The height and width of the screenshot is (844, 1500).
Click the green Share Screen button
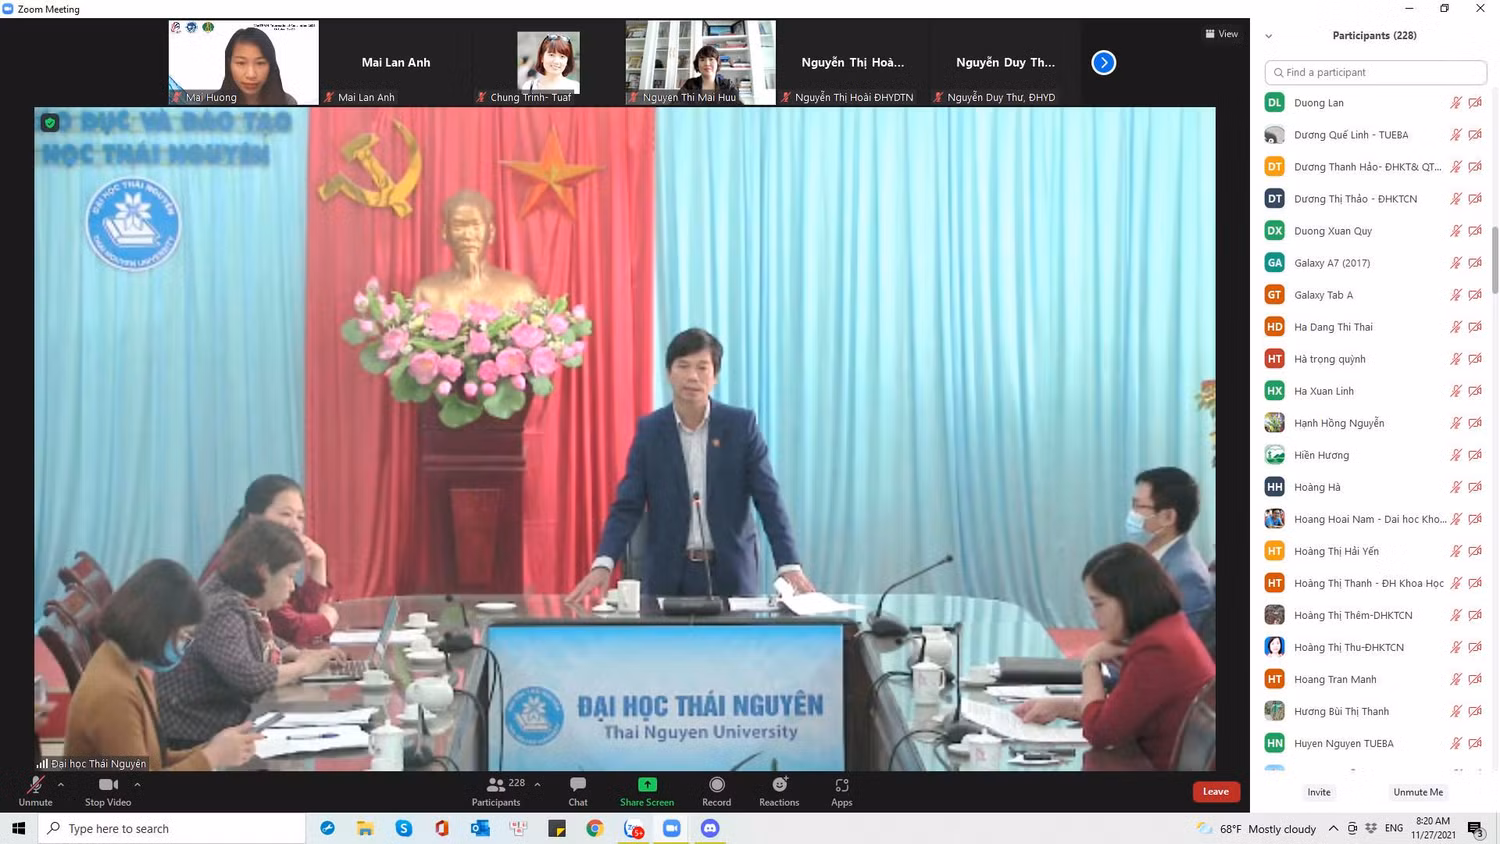click(x=647, y=791)
